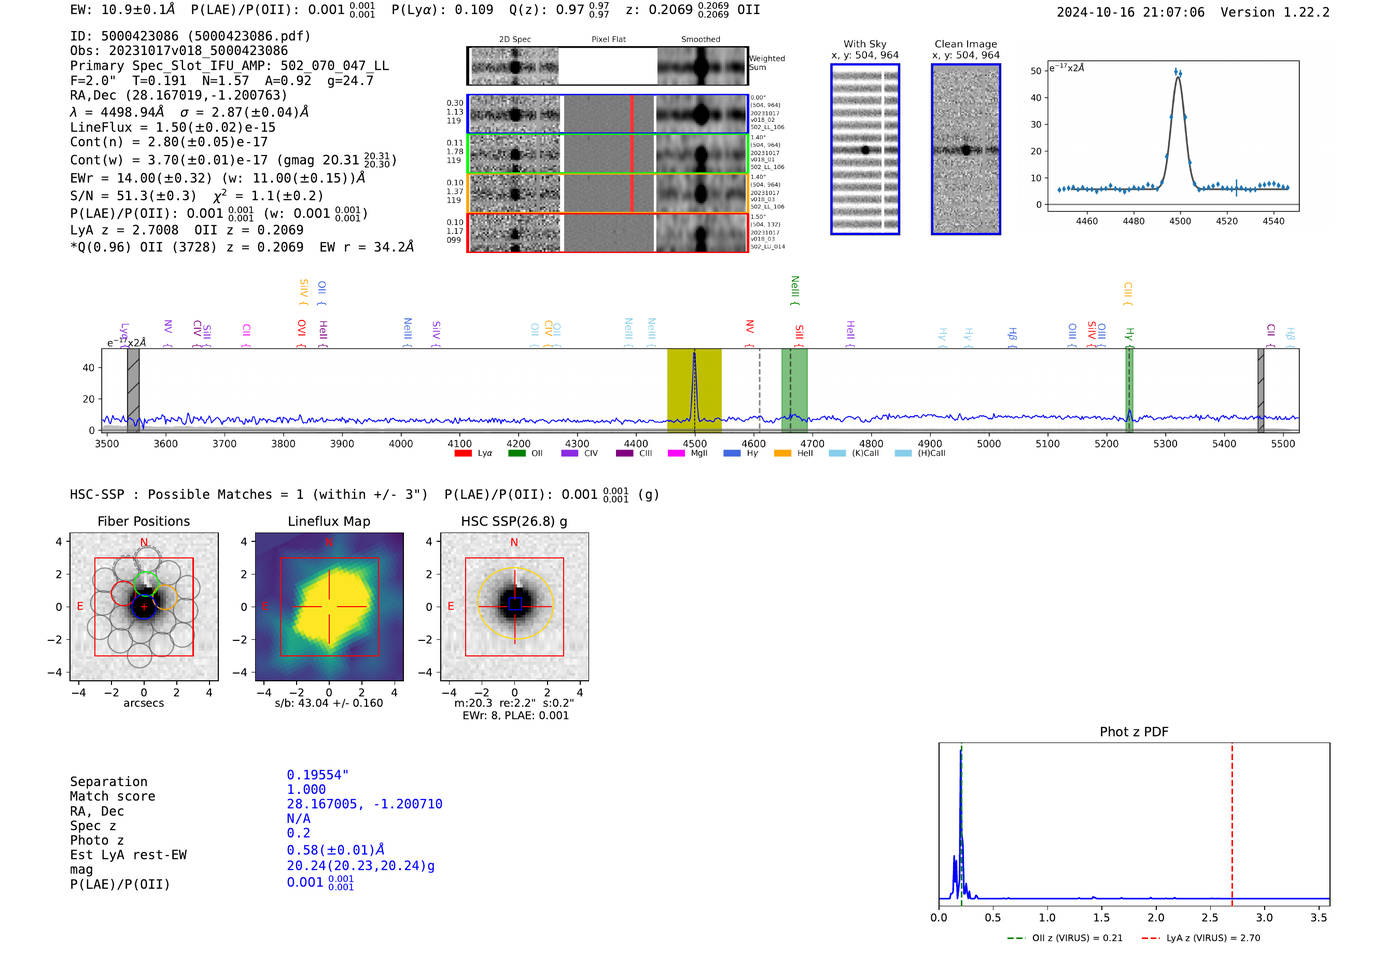
Task: Click the Hγ legend swatch
Action: (x=731, y=453)
